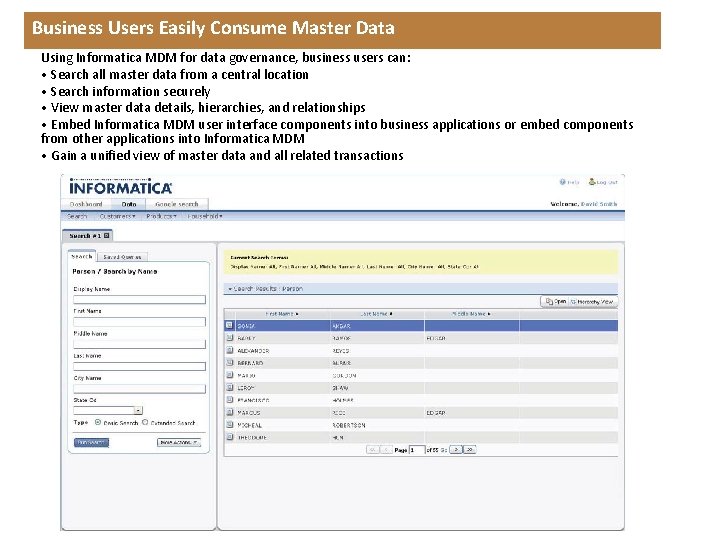Click into the City Name field
This screenshot has width=720, height=540.
pyautogui.click(x=139, y=388)
